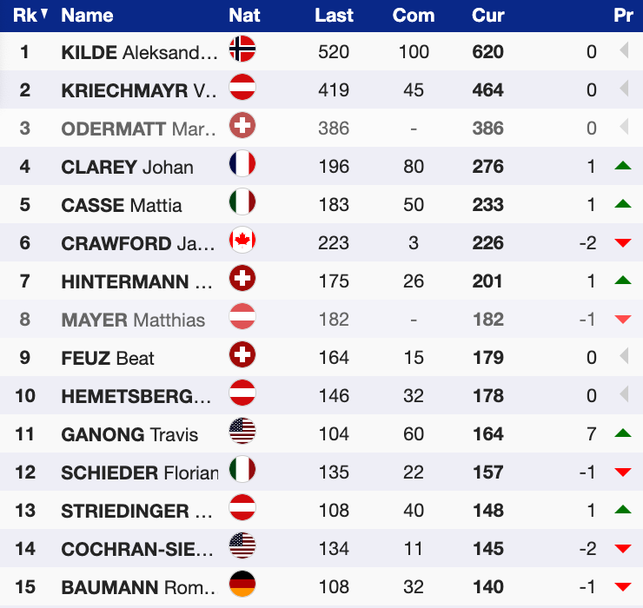Click Austria flag in Kriechmayr row
Image resolution: width=643 pixels, height=608 pixels.
[242, 89]
